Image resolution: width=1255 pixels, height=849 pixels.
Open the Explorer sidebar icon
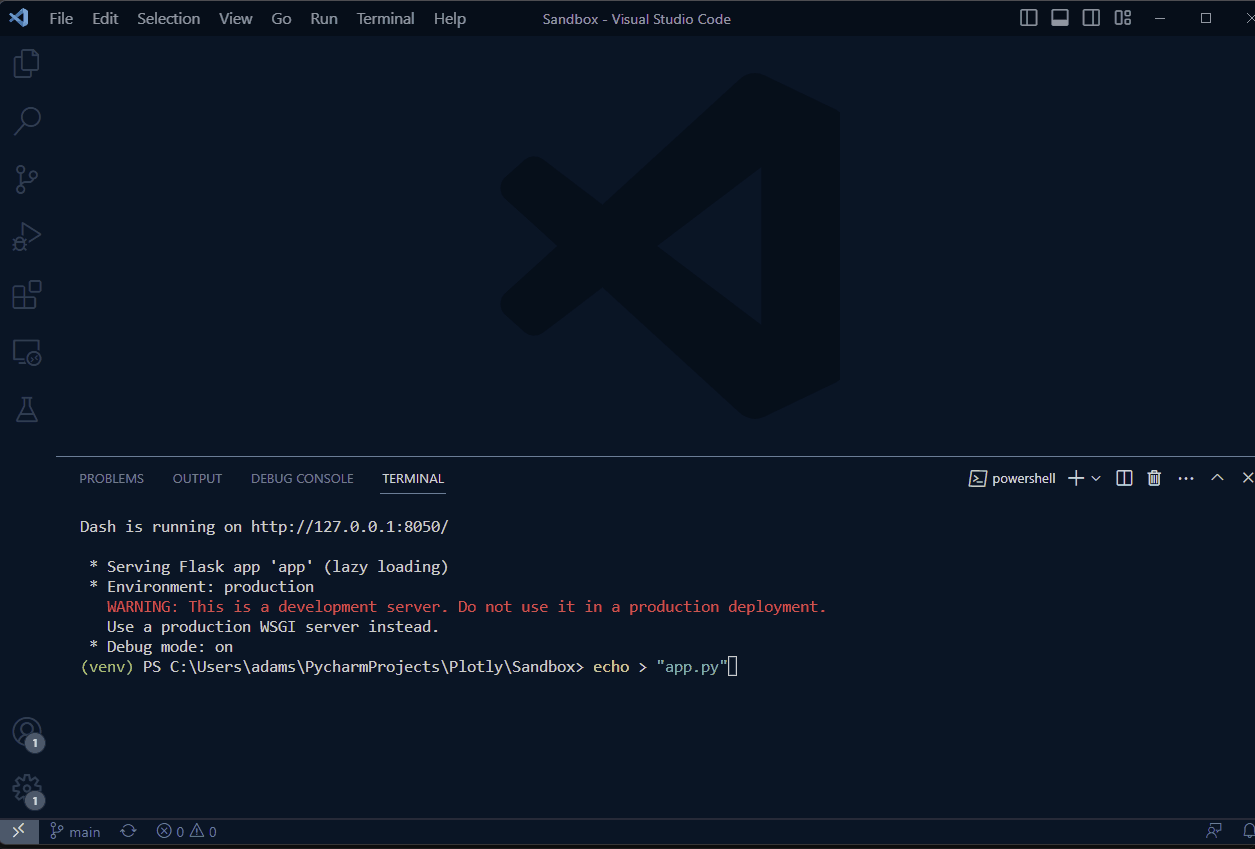point(26,62)
